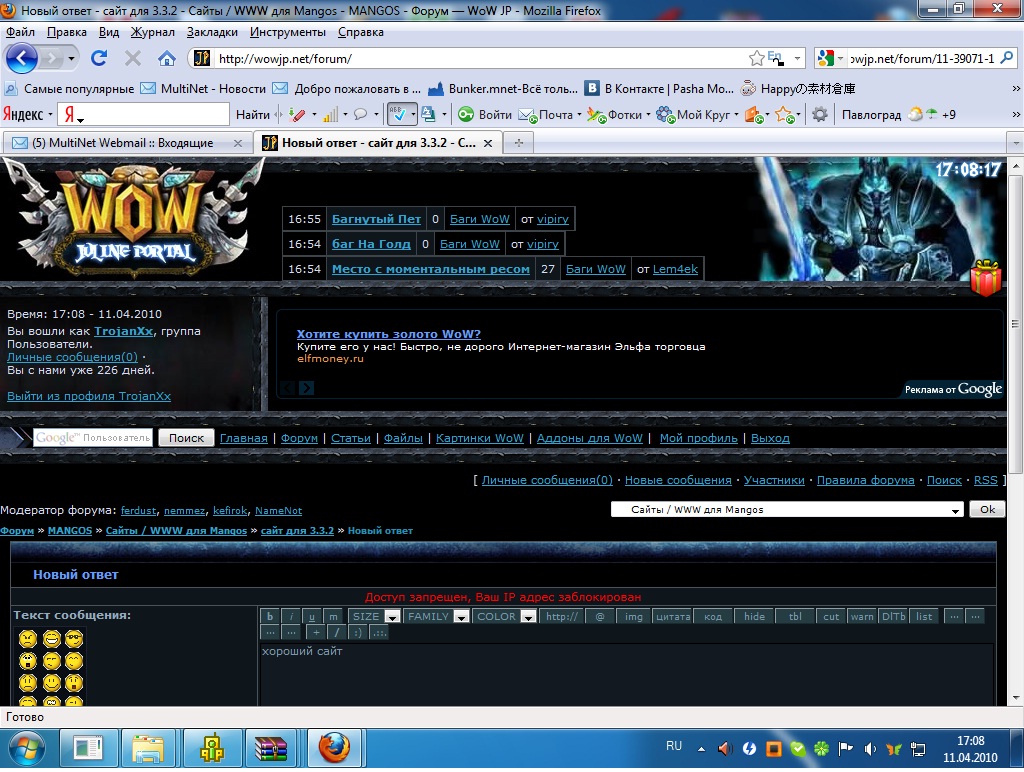
Task: Insert a quote with the цитата button
Action: click(x=673, y=616)
